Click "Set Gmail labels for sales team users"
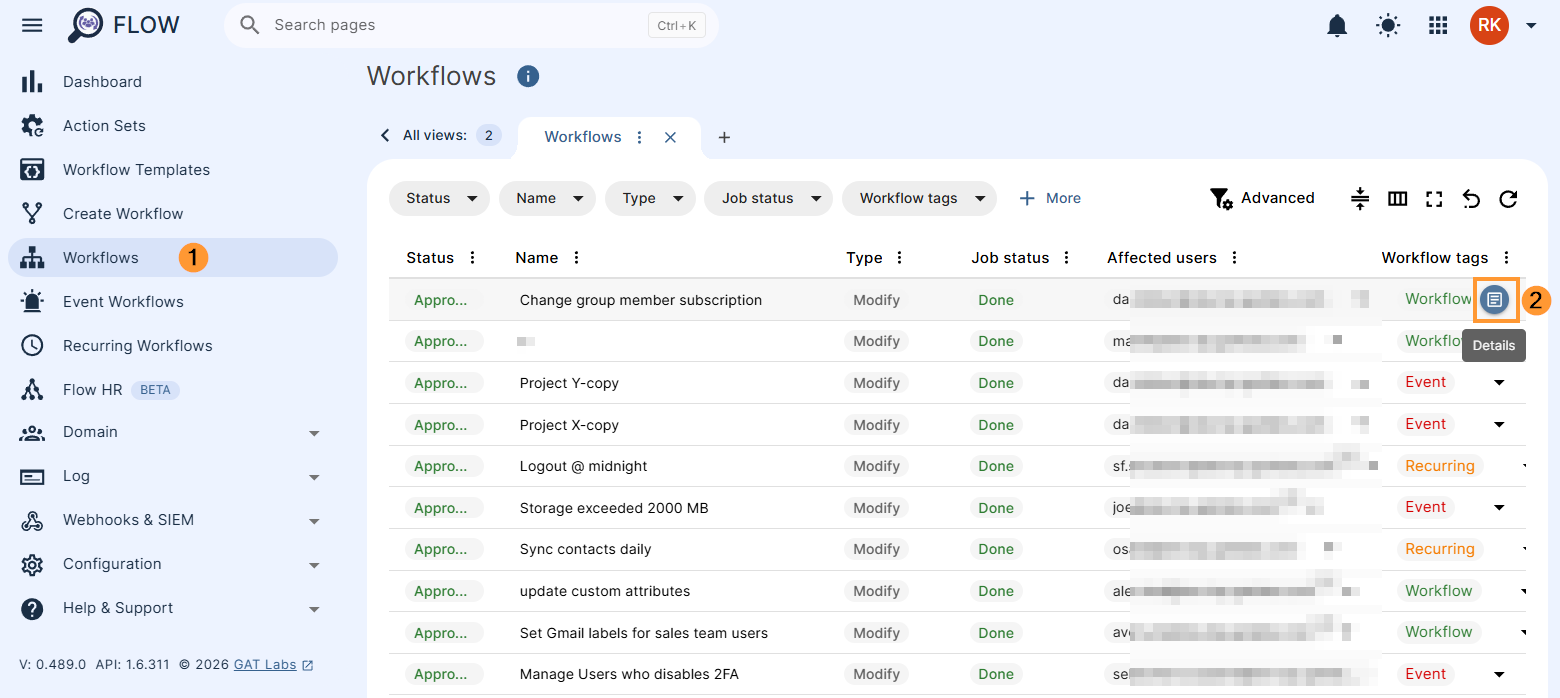This screenshot has width=1560, height=698. (644, 633)
